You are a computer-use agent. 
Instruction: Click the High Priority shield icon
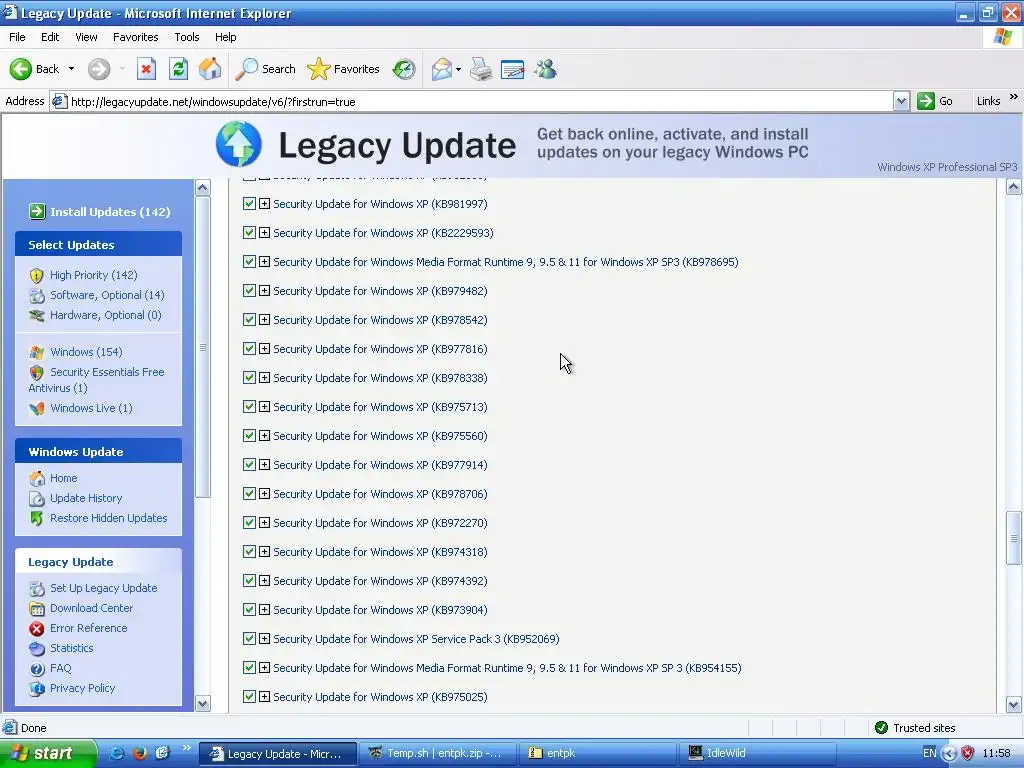click(37, 276)
